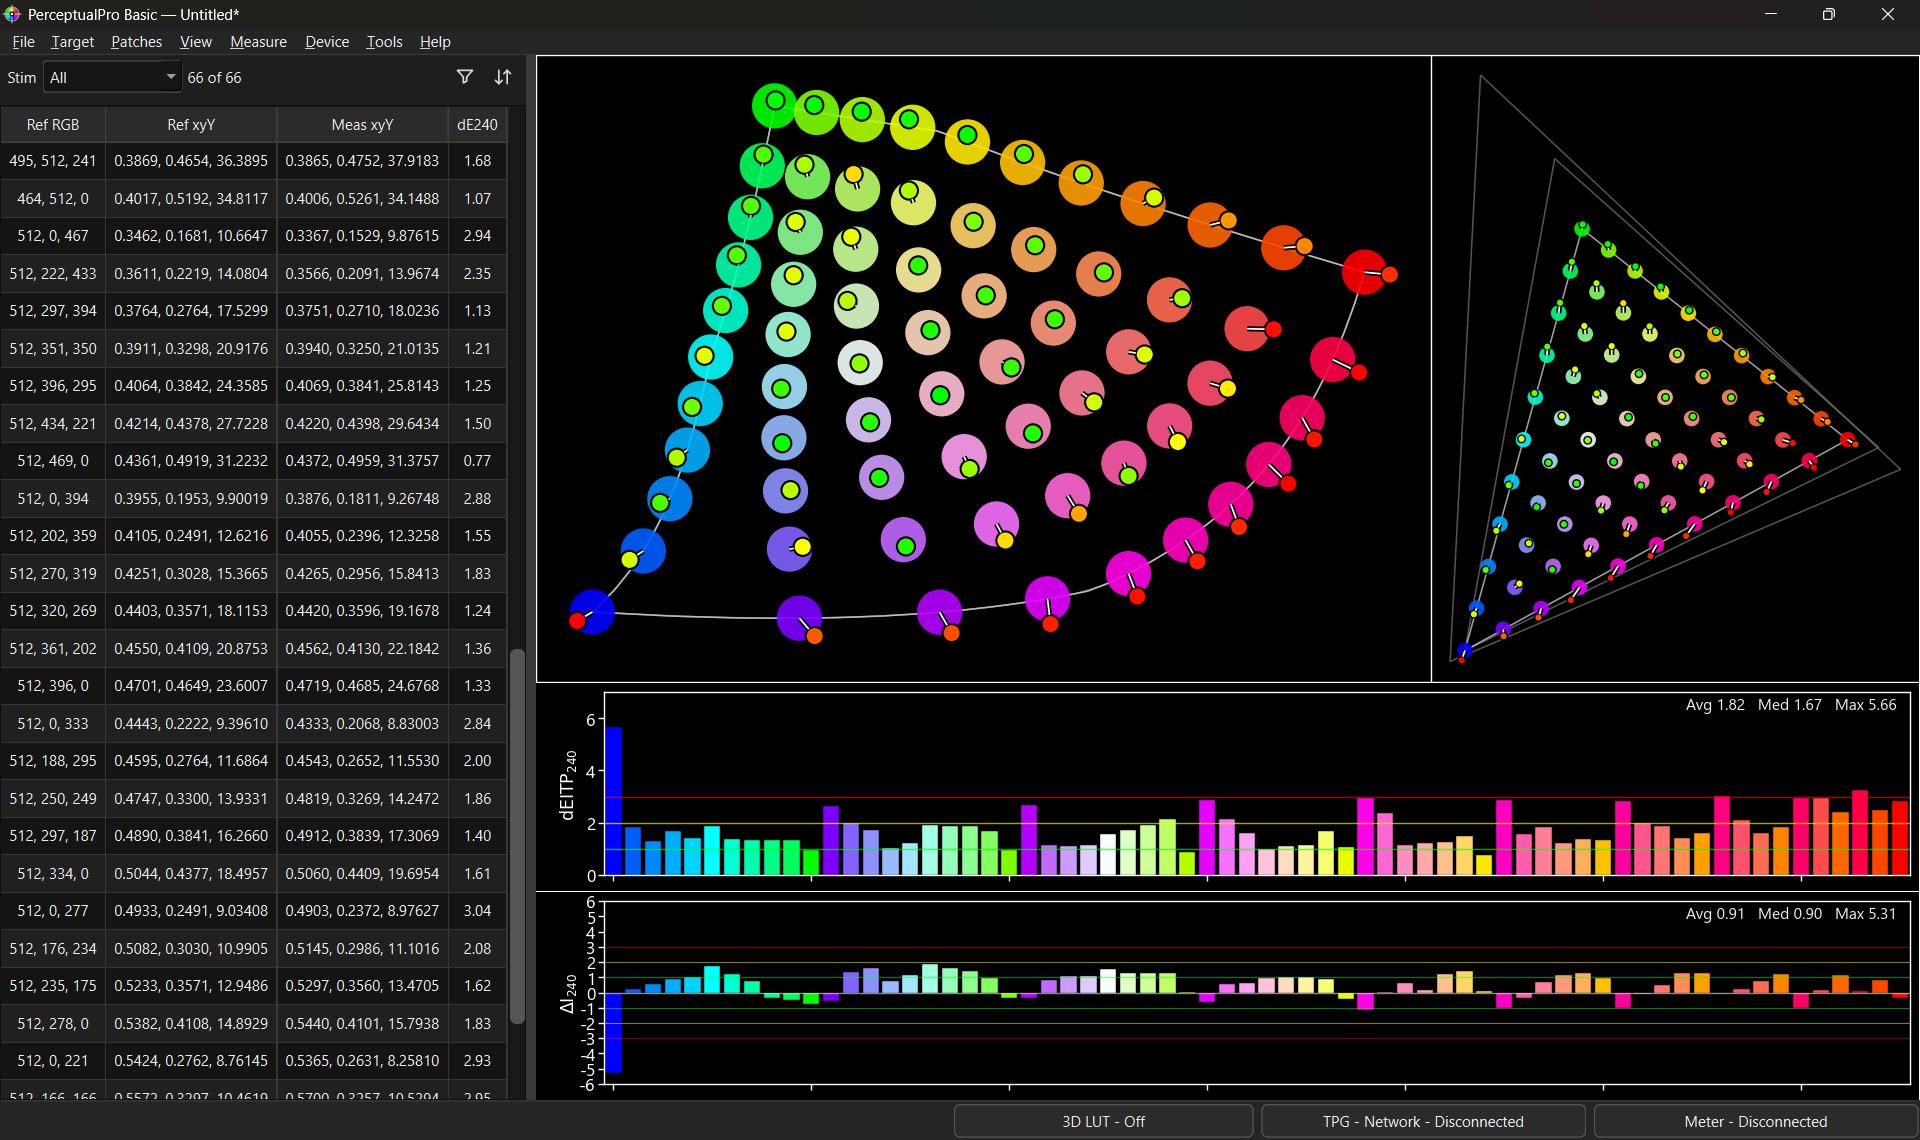Image resolution: width=1920 pixels, height=1140 pixels.
Task: Sort by the Meas xyY column header
Action: click(x=362, y=124)
